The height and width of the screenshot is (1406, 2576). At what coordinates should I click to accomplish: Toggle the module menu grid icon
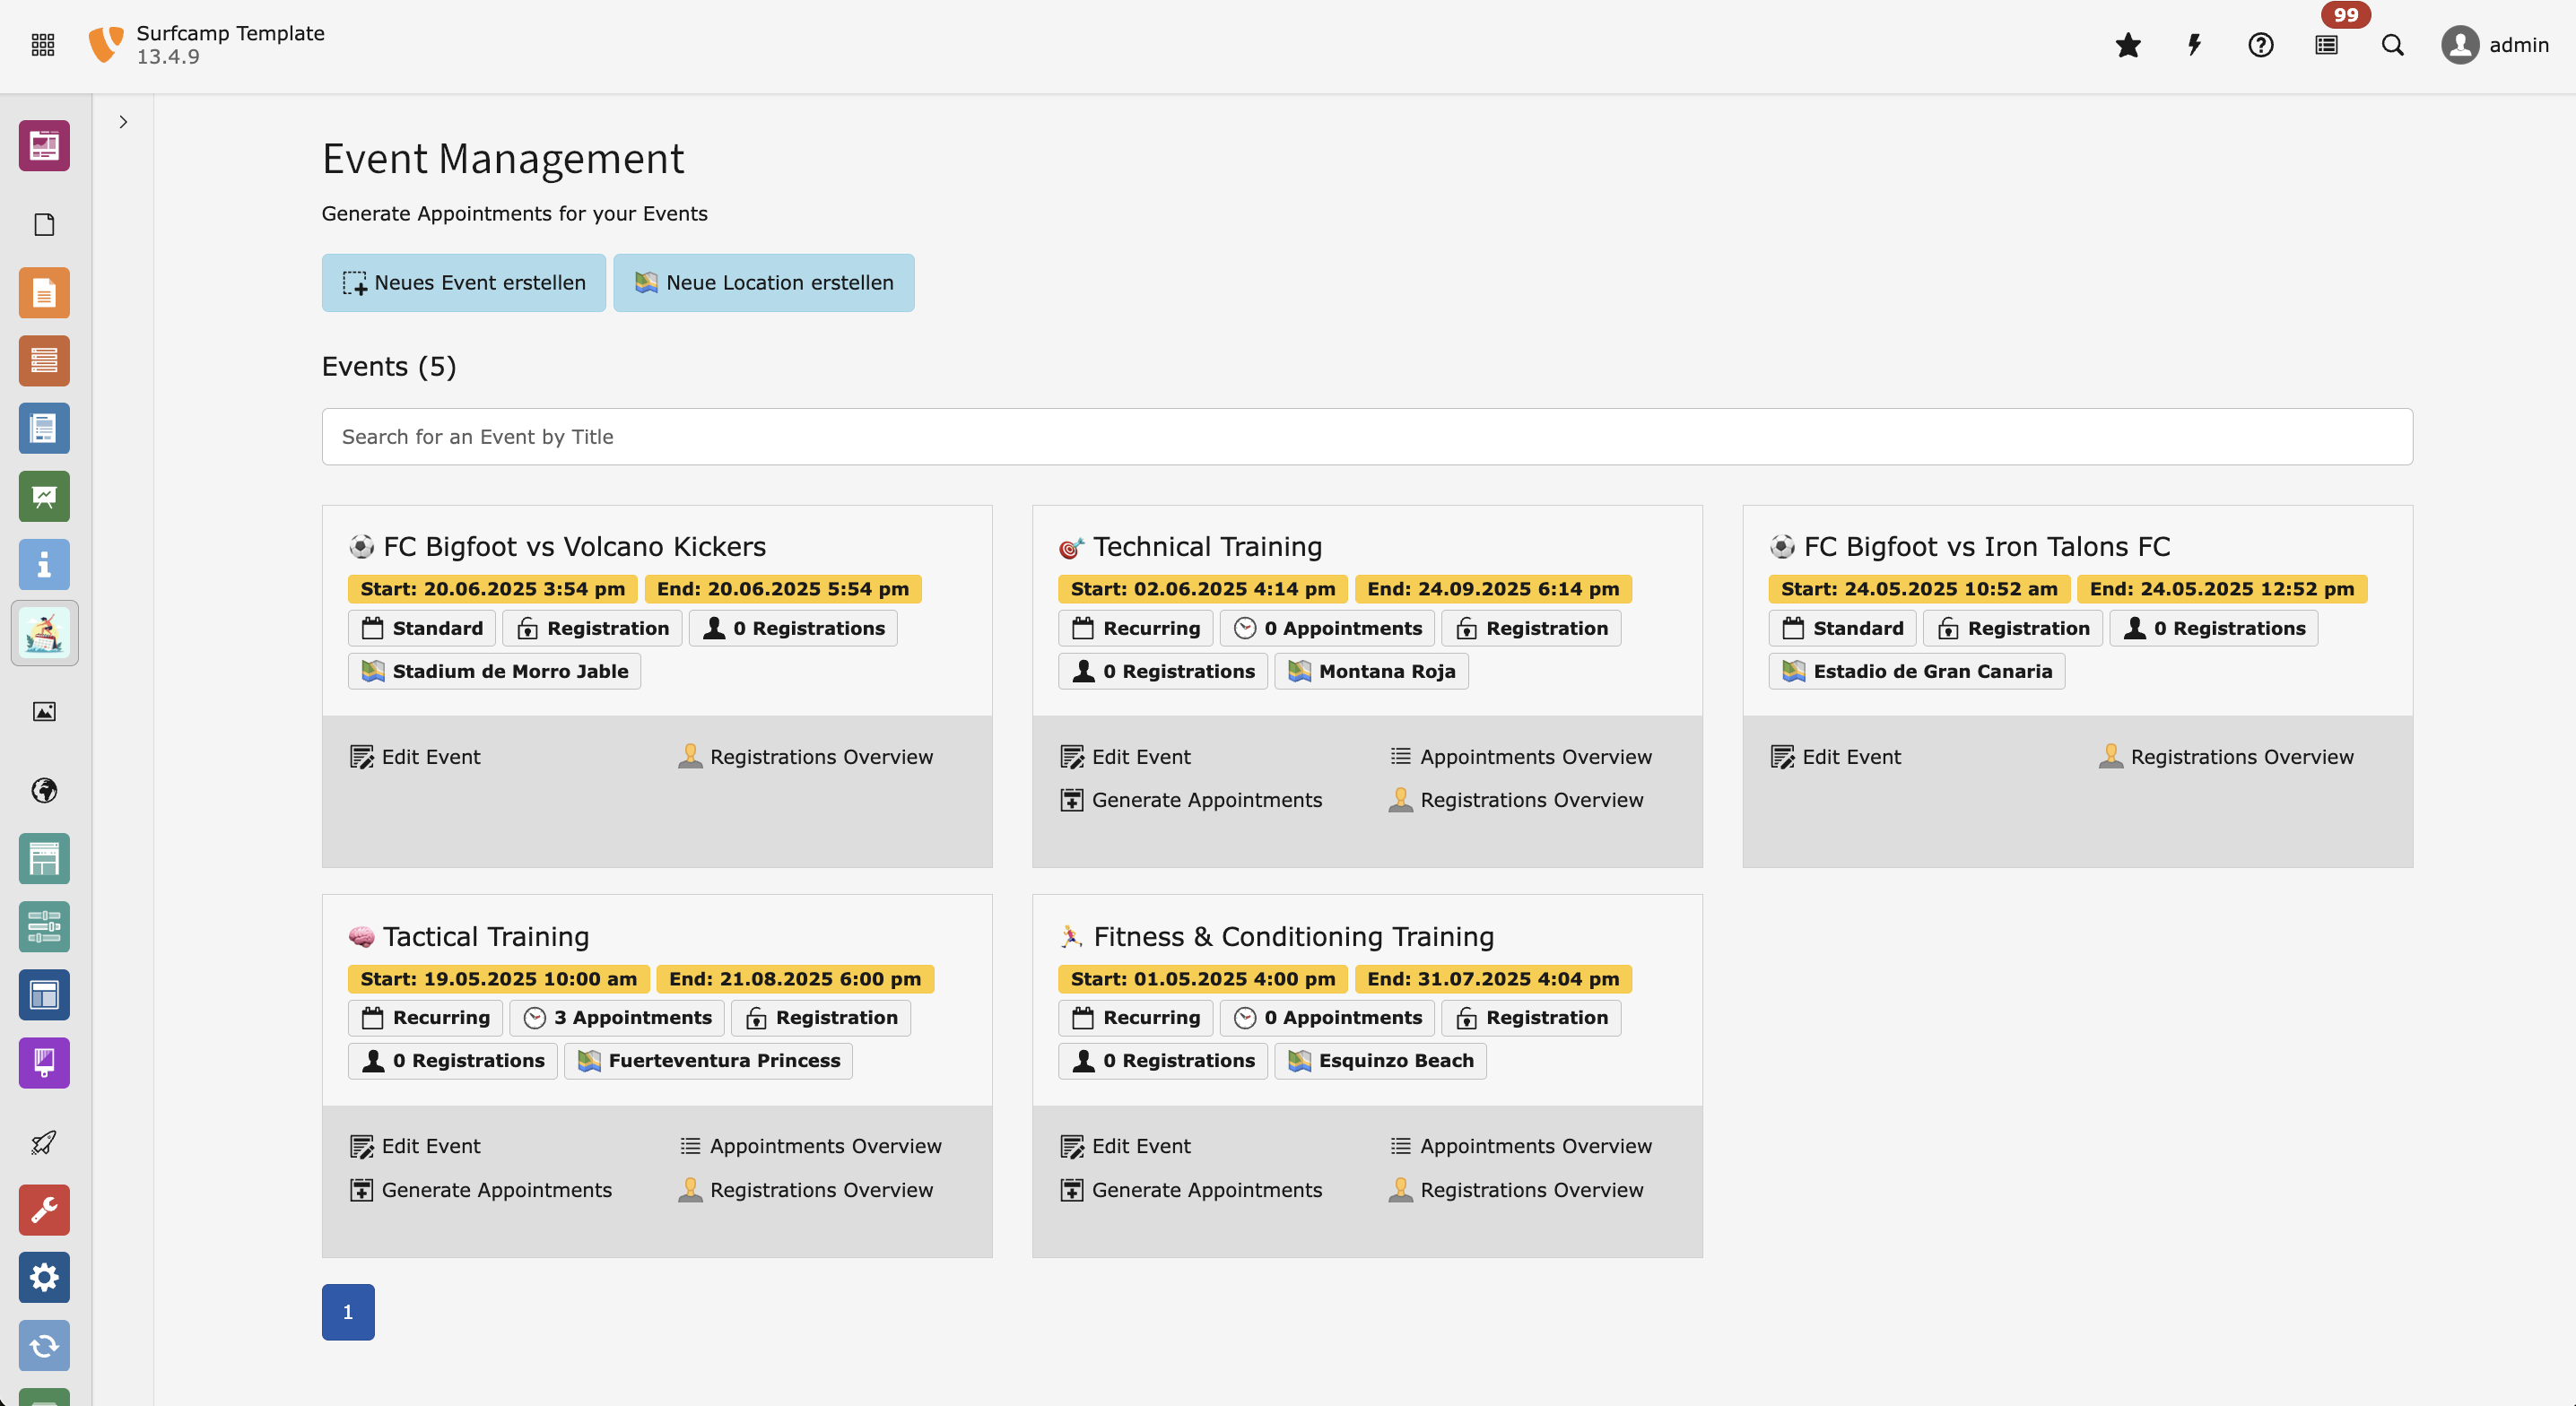(x=43, y=45)
